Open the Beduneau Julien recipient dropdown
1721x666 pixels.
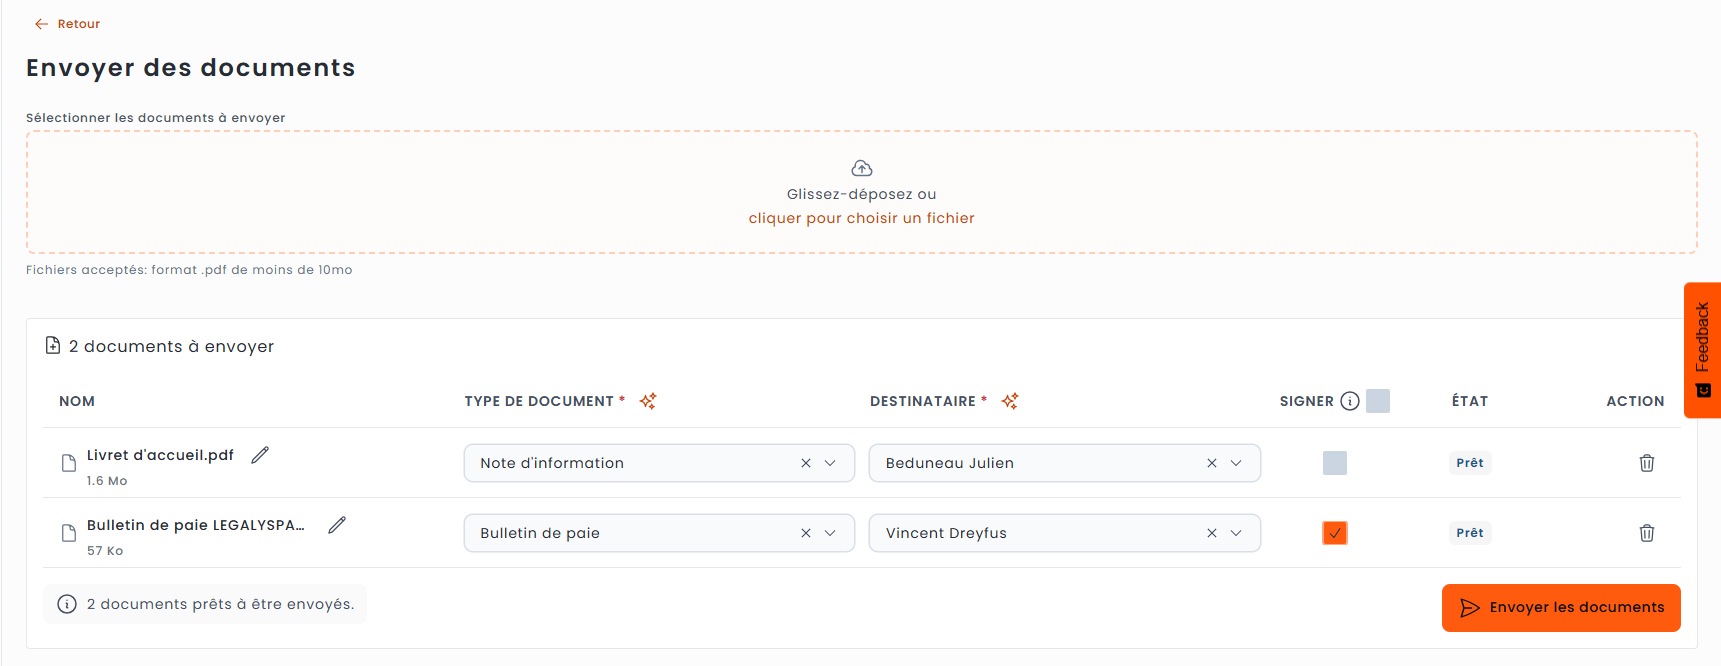[1236, 463]
